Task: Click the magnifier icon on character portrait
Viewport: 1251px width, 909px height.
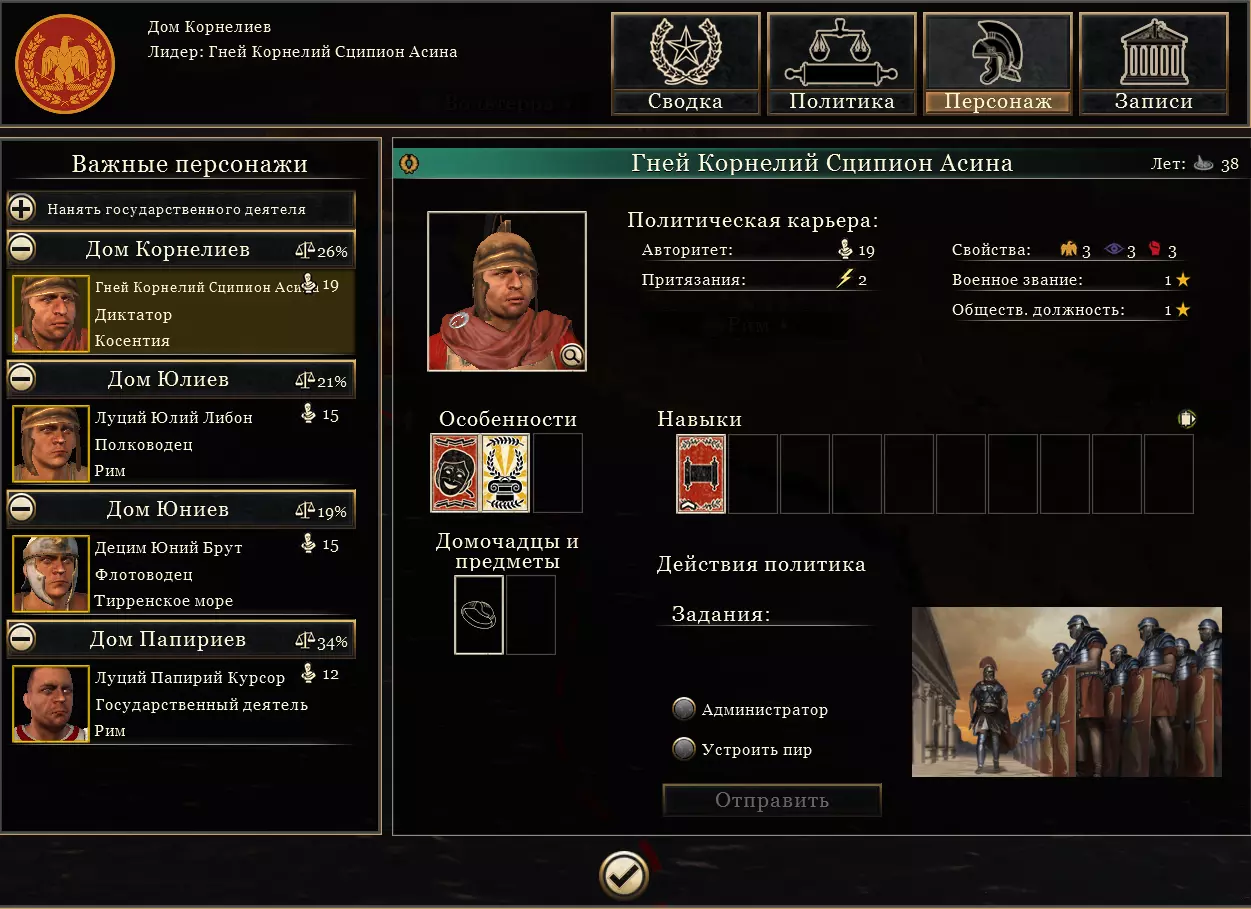Action: (x=571, y=355)
